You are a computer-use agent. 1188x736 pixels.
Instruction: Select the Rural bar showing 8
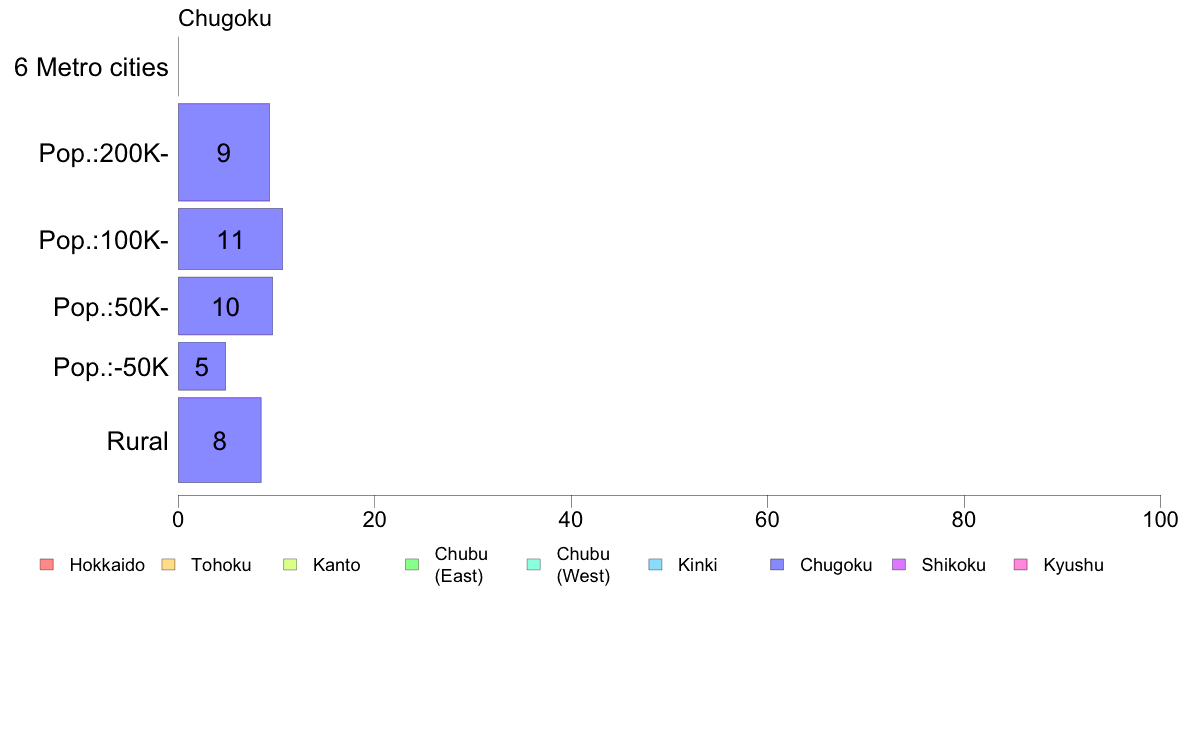click(220, 440)
